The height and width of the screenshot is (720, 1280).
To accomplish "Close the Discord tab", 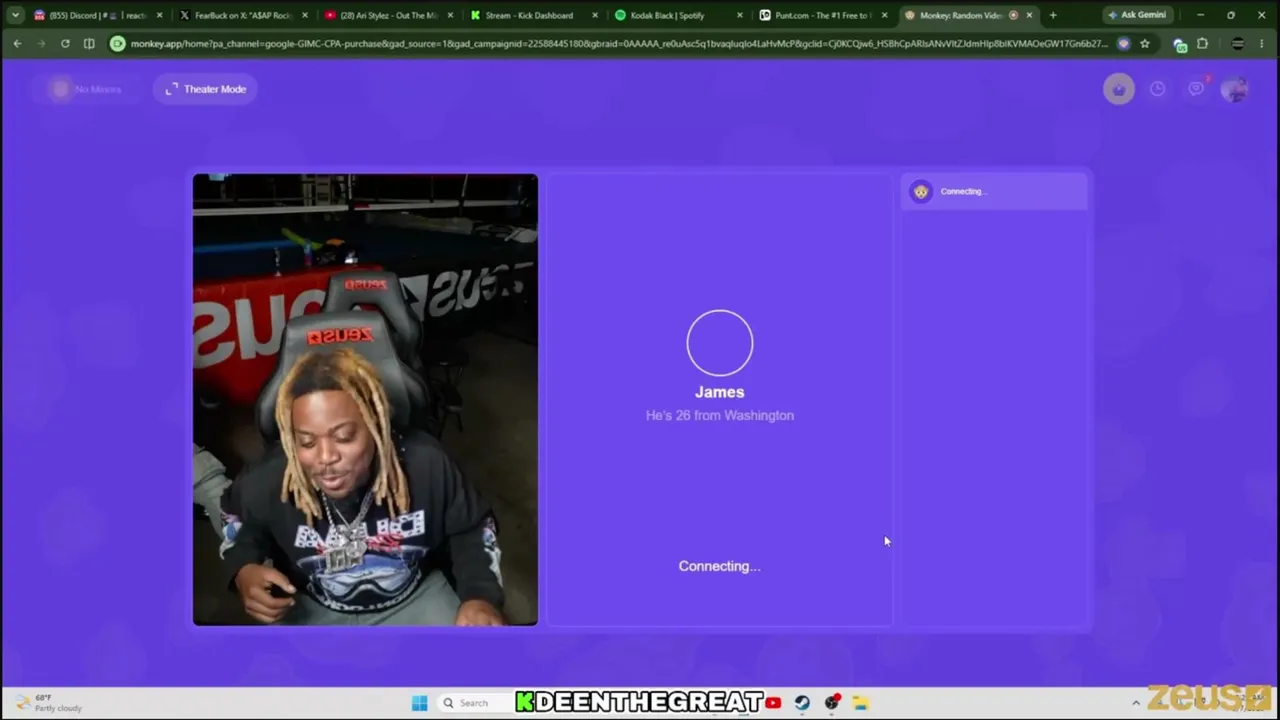I will pos(159,15).
